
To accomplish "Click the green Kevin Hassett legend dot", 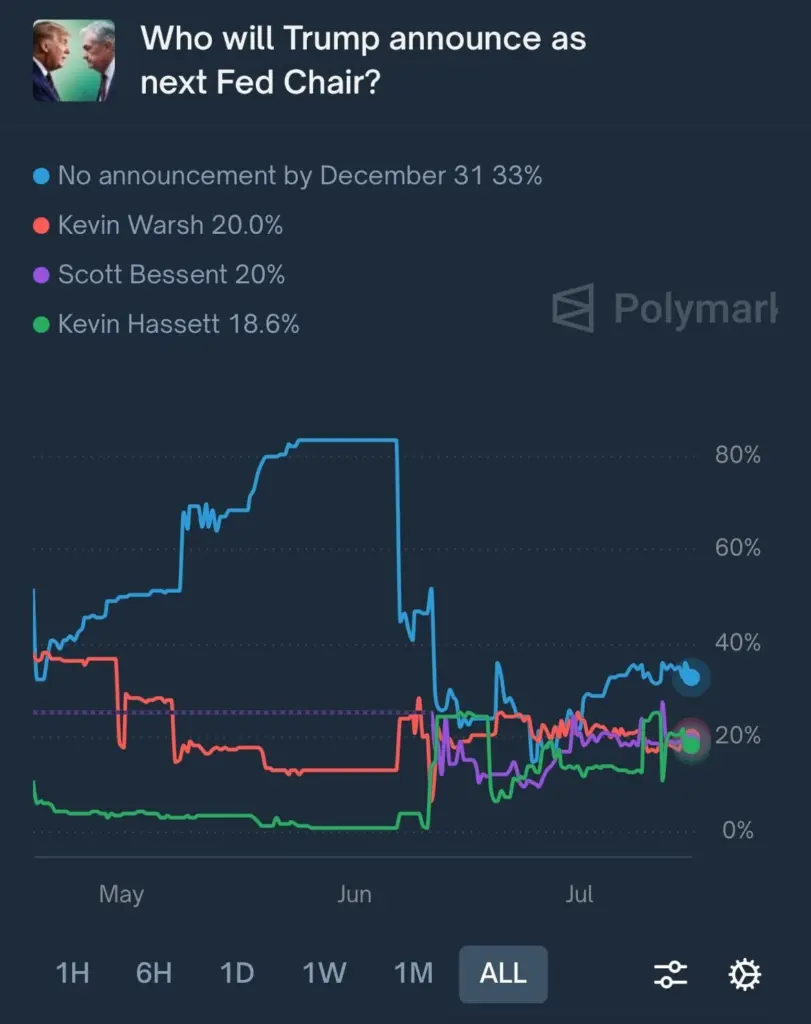I will click(x=41, y=324).
